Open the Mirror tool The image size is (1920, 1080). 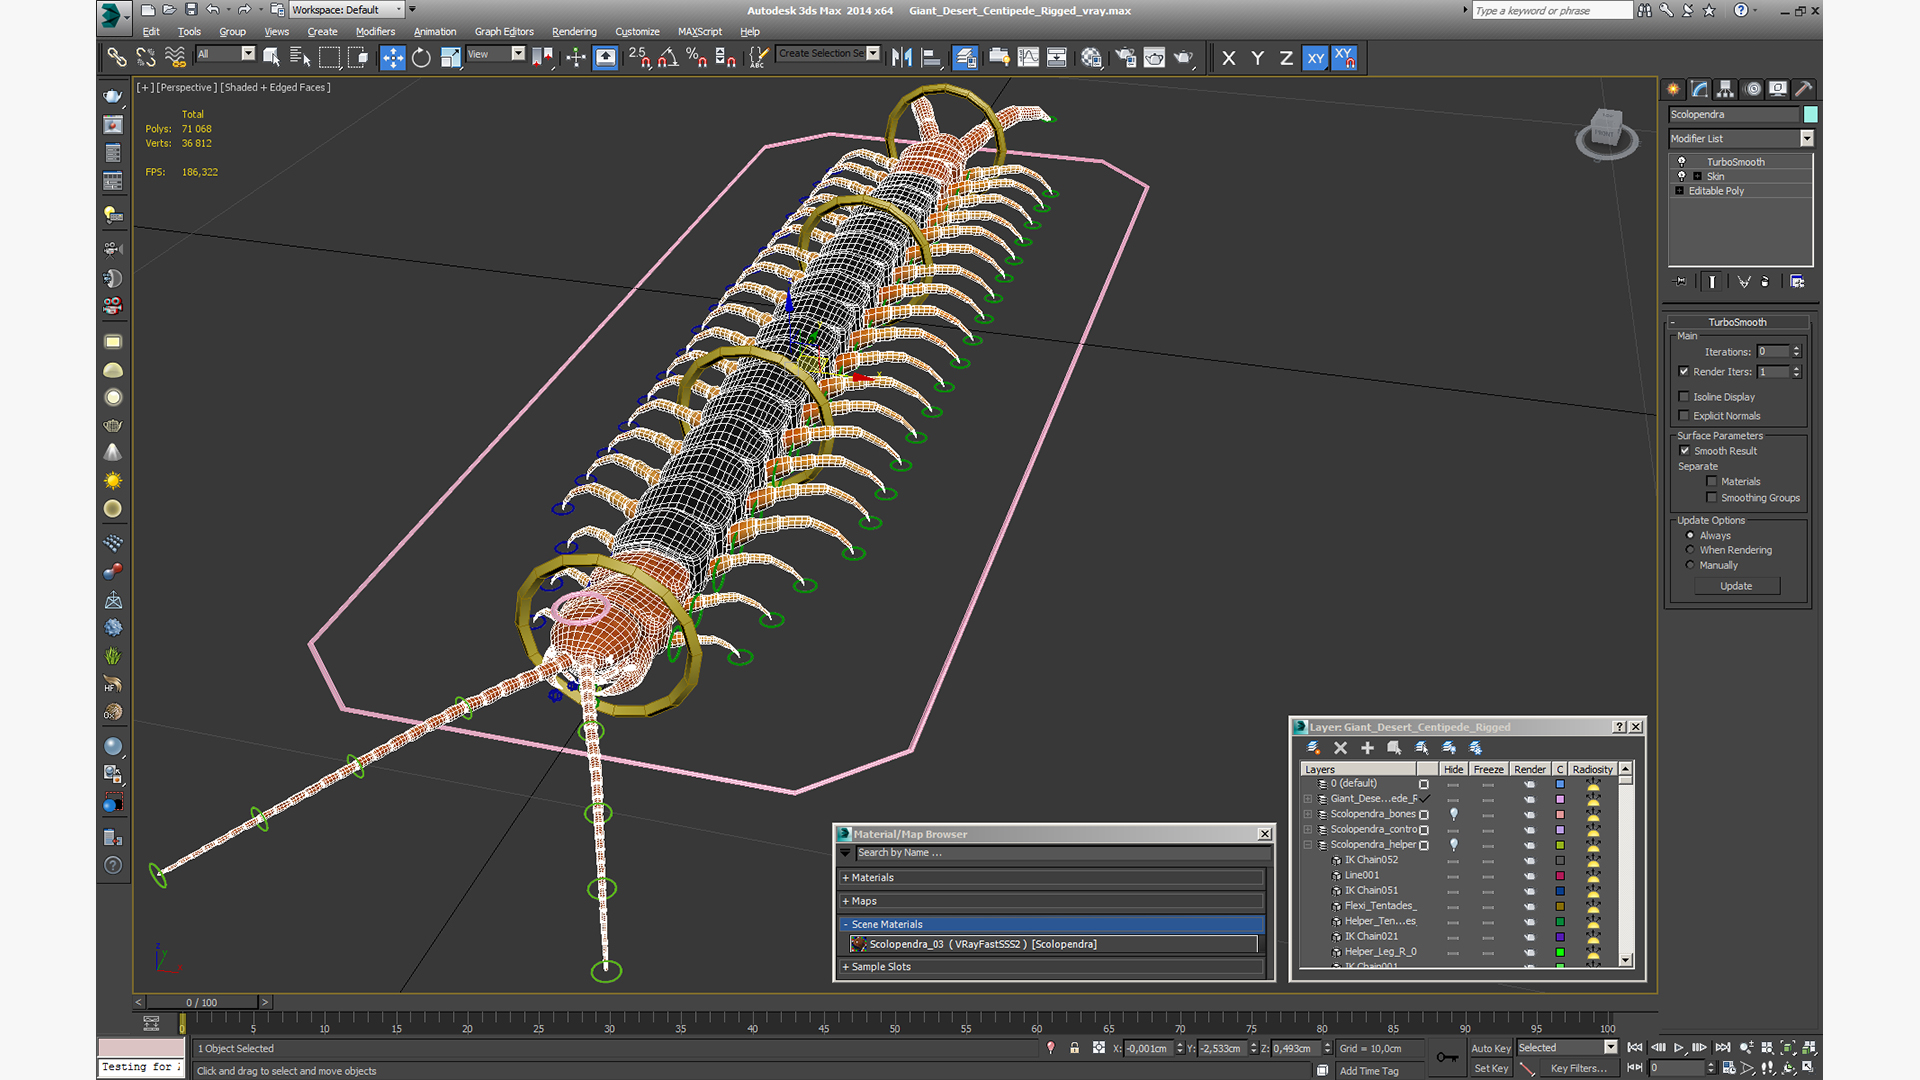[901, 58]
